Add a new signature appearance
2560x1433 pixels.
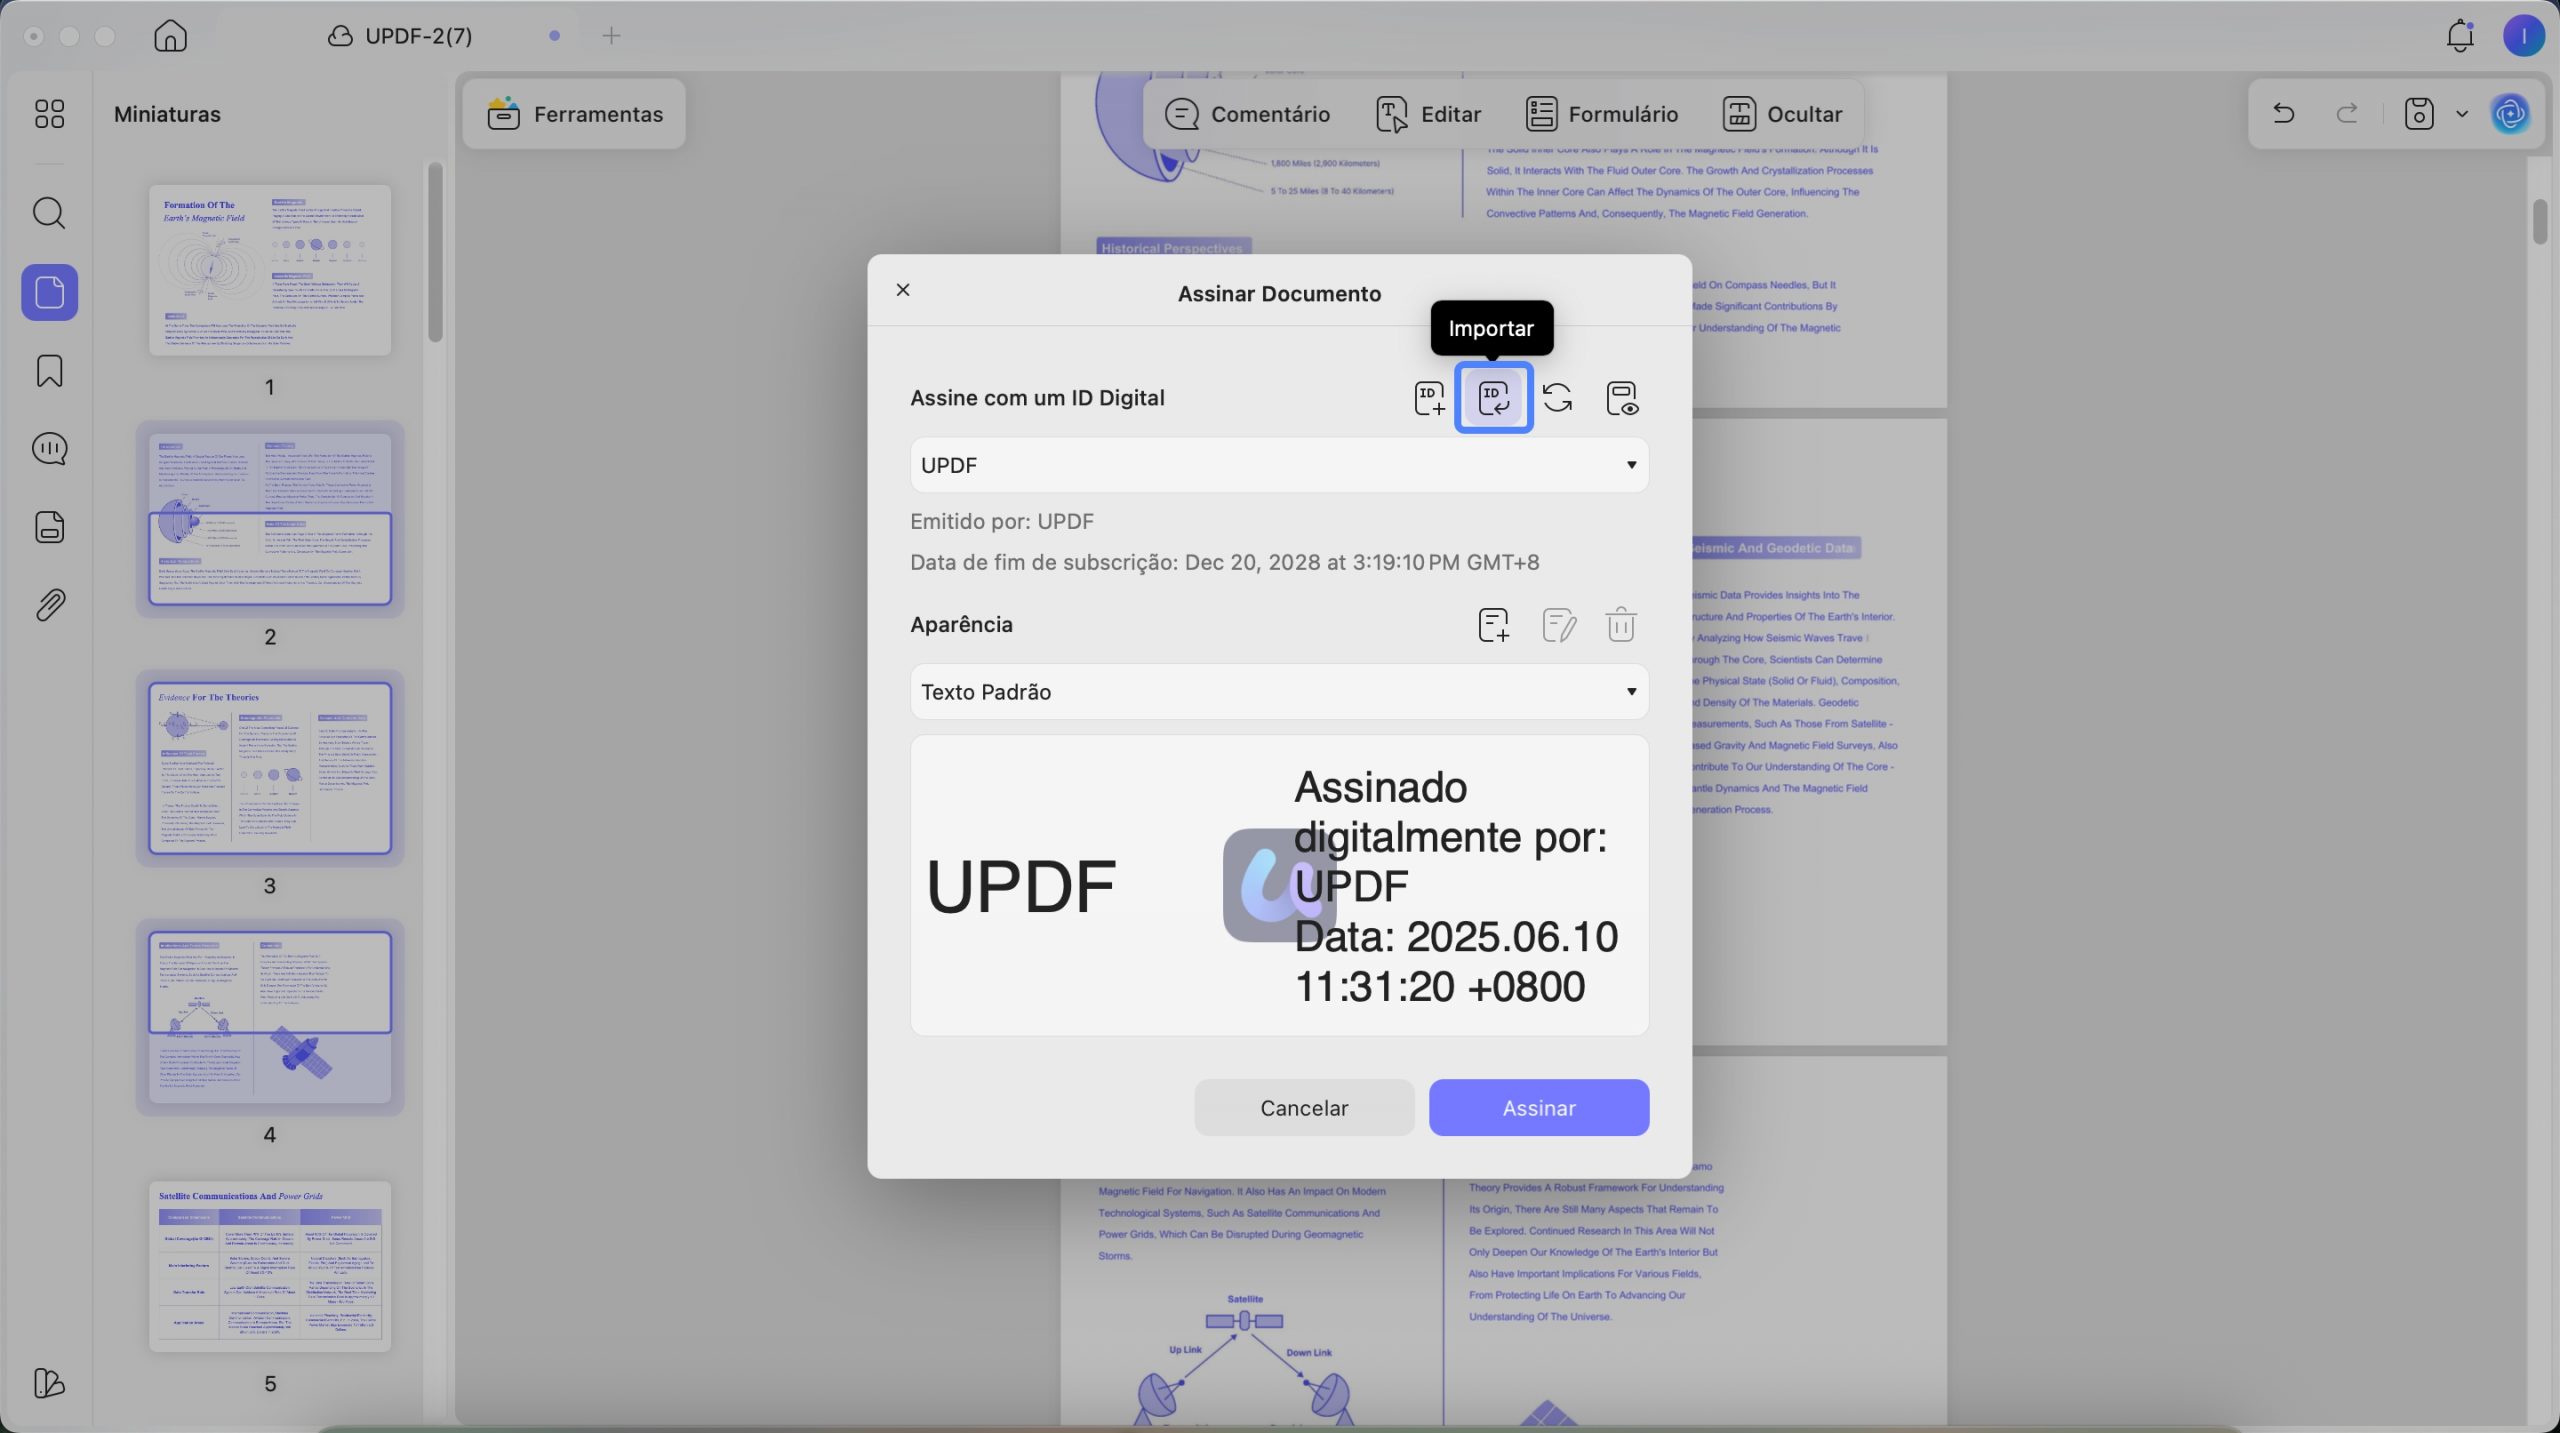click(x=1494, y=625)
